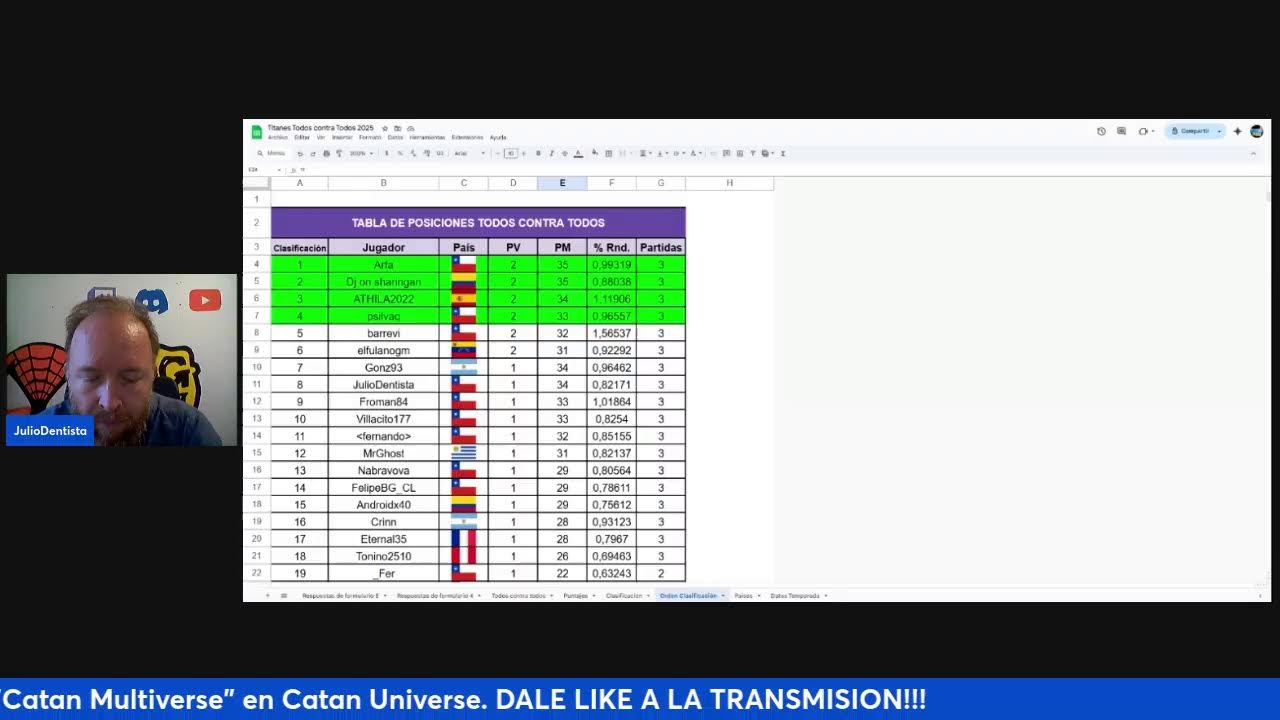Click the Compartir share button

[x=1194, y=131]
